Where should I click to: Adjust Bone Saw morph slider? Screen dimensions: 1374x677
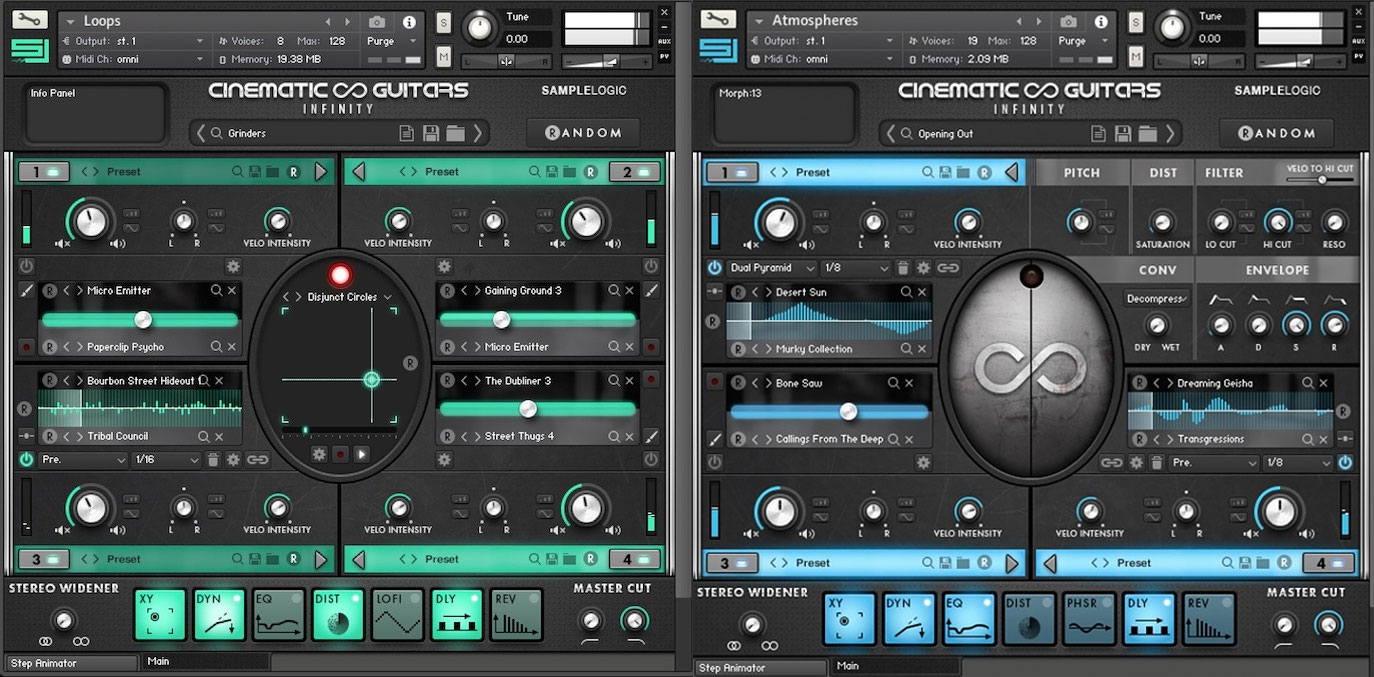tap(830, 412)
